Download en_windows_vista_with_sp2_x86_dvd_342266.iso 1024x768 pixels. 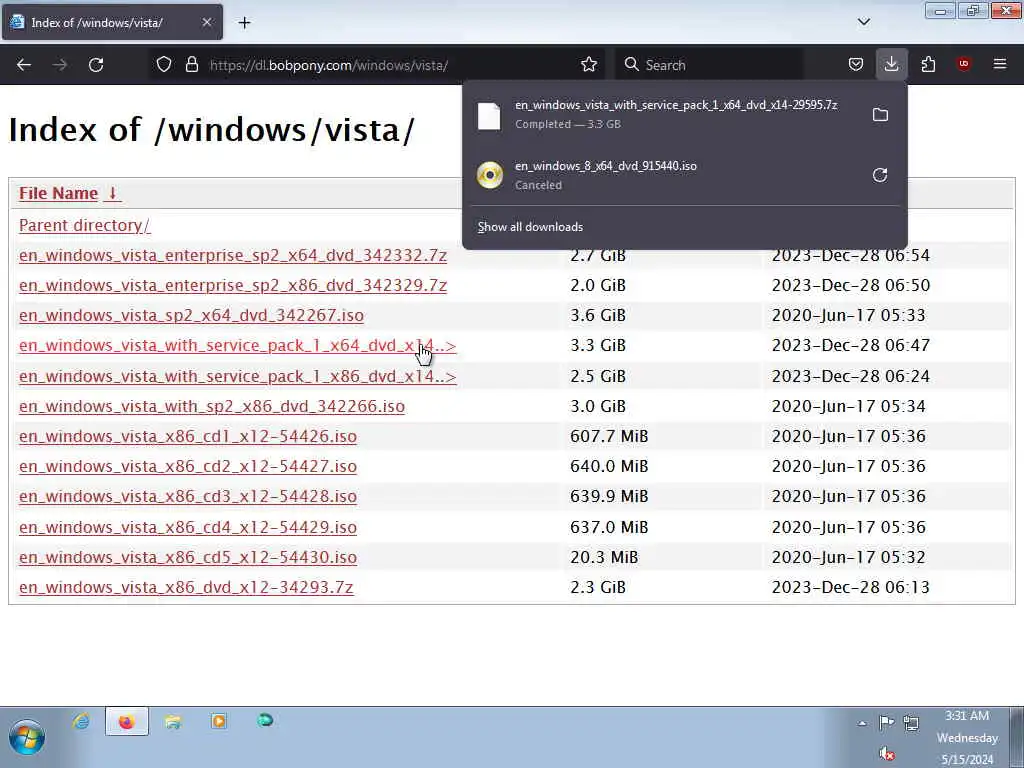[x=212, y=406]
